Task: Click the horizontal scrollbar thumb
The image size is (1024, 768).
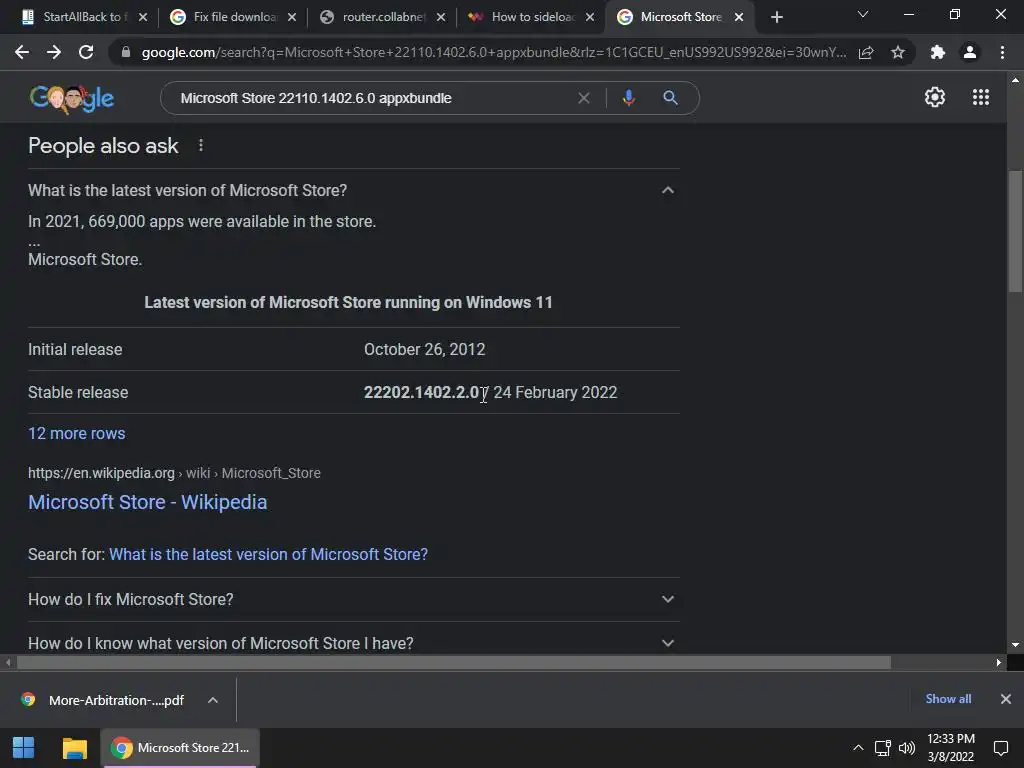Action: coord(454,663)
